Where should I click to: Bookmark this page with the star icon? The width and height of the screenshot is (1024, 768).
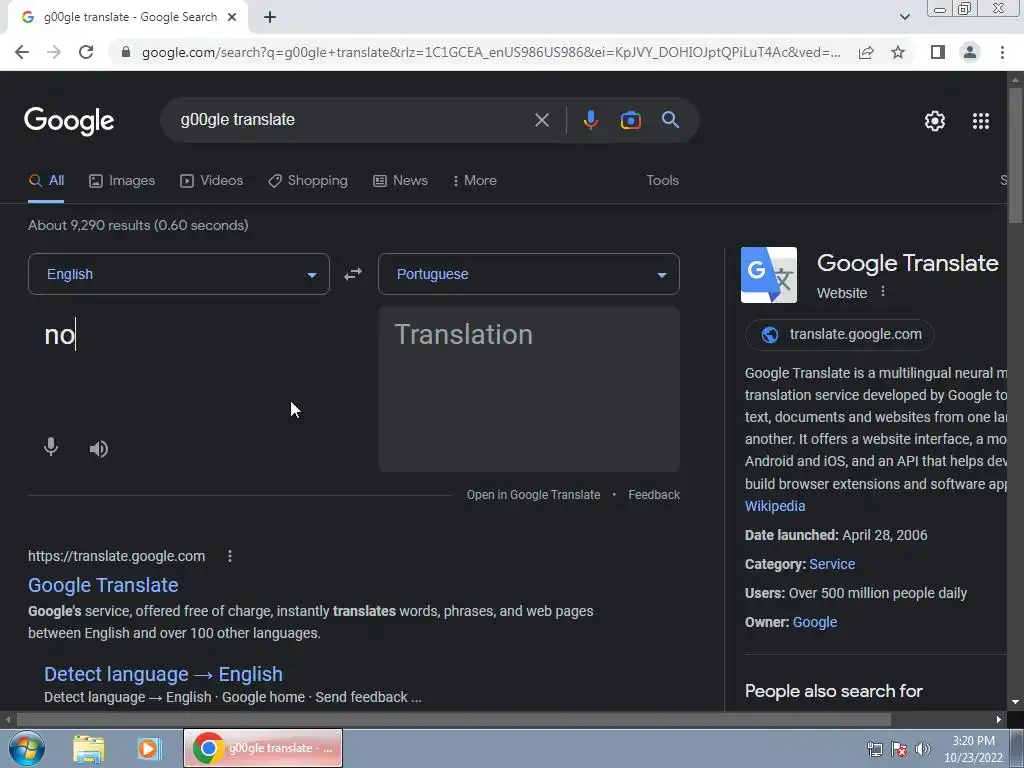(x=898, y=52)
